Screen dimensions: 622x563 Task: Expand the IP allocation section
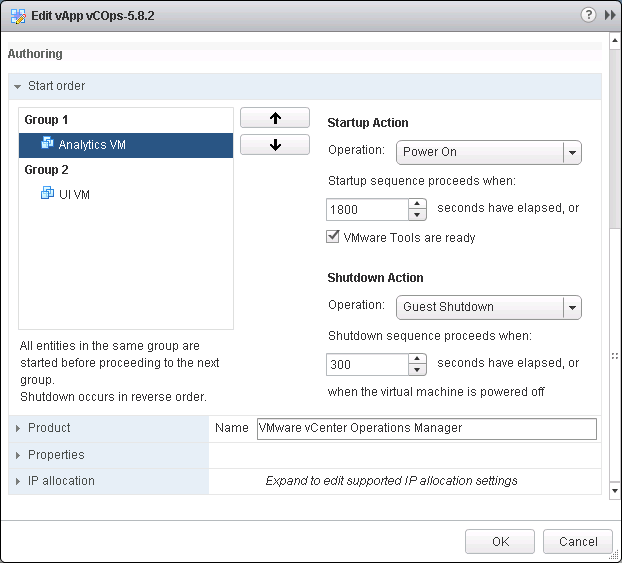[18, 481]
